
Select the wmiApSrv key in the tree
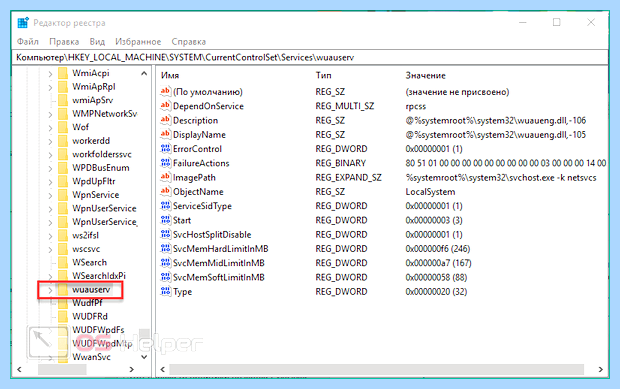click(93, 100)
